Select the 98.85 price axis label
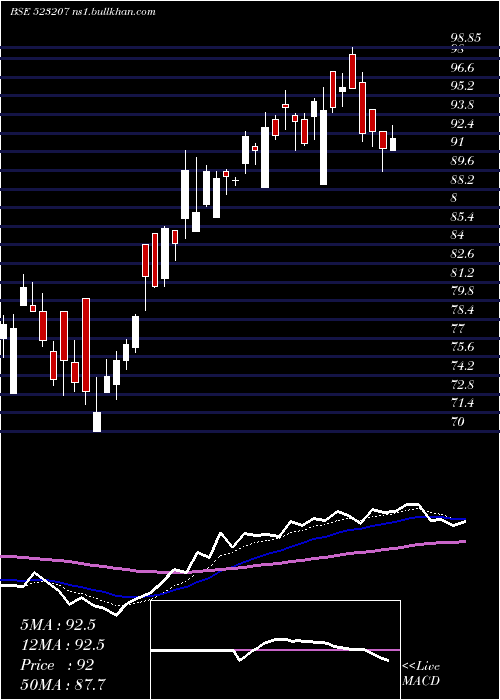The image size is (500, 700). 466,38
